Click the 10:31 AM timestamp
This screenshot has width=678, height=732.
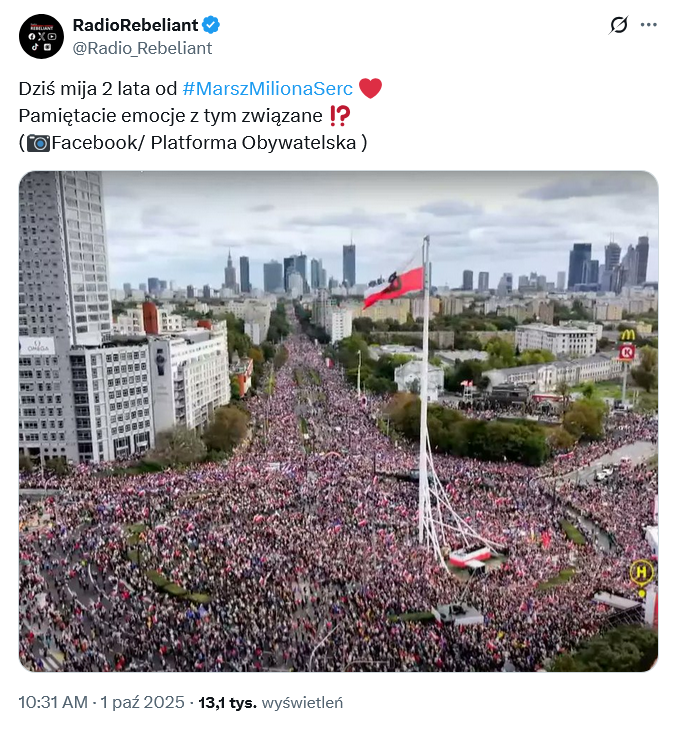coord(53,702)
